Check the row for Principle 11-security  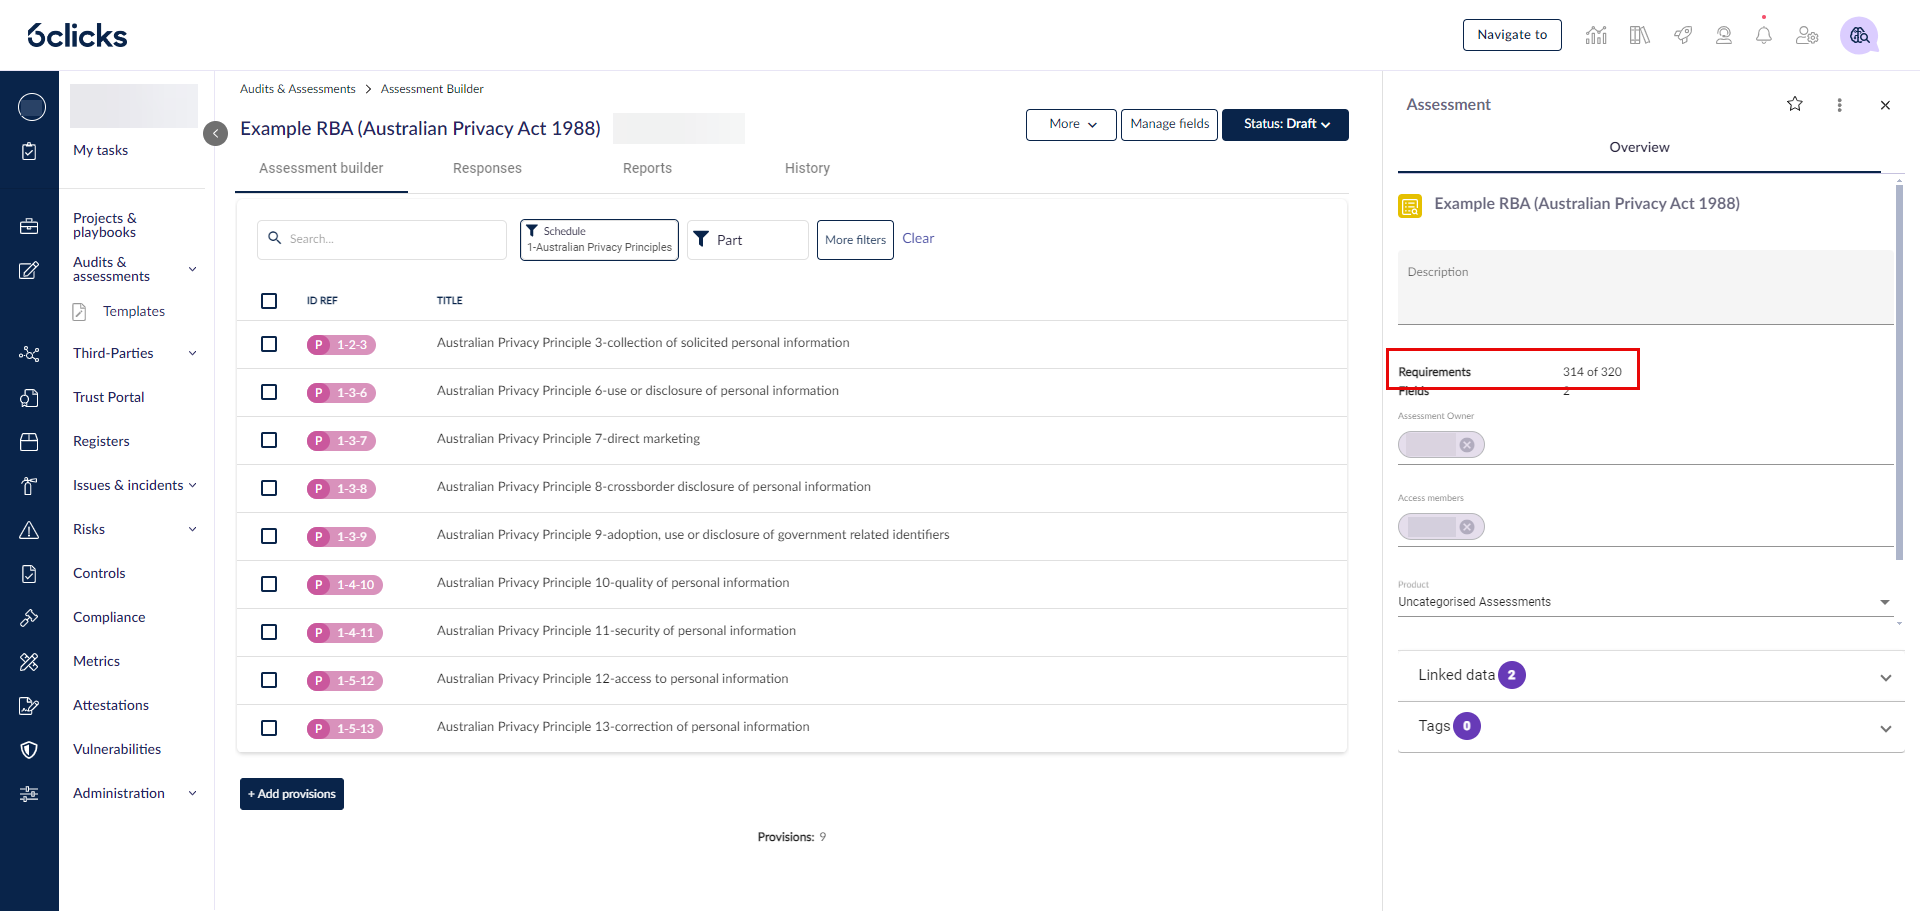tap(269, 632)
